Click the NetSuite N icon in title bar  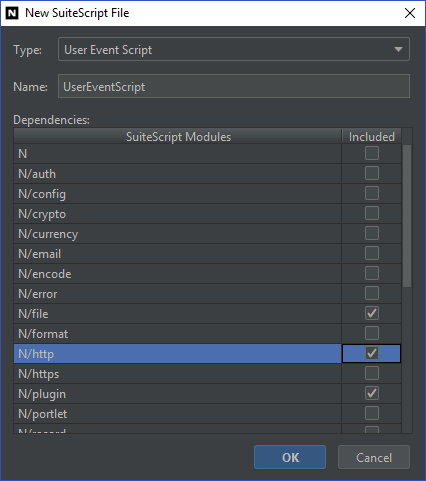tap(12, 13)
